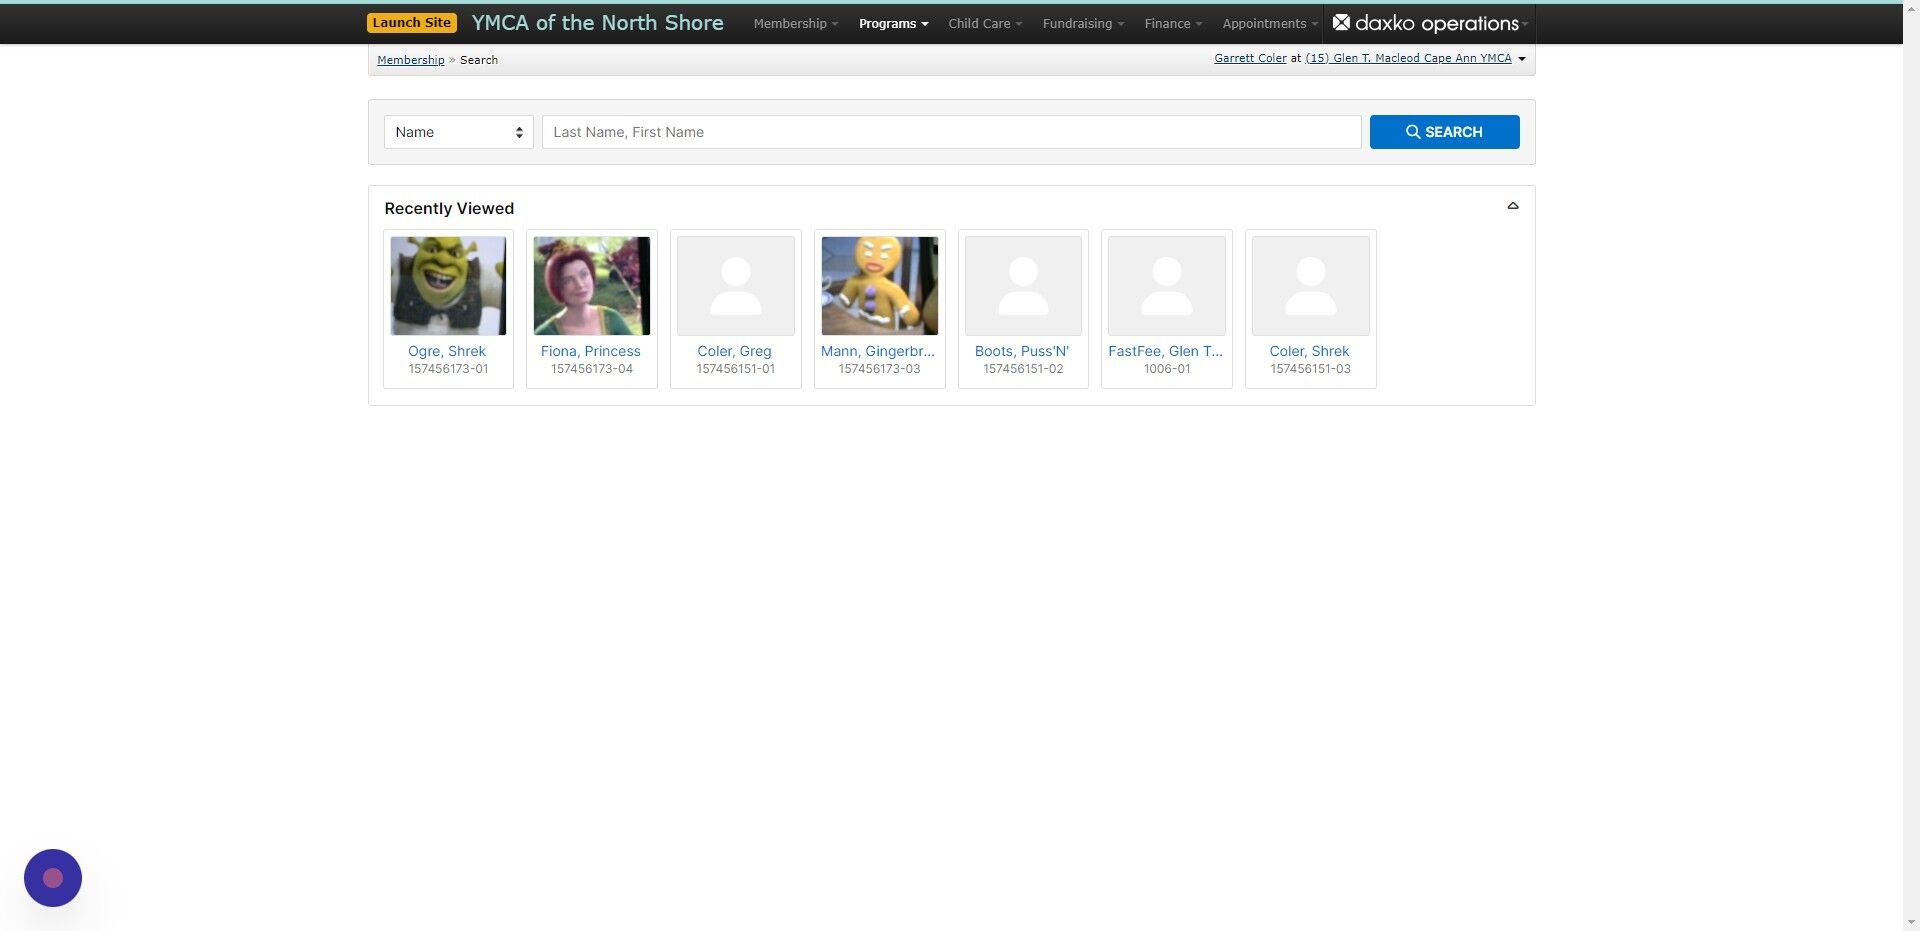Click Puss'N' Boots placeholder avatar
Viewport: 1920px width, 931px height.
pos(1023,286)
